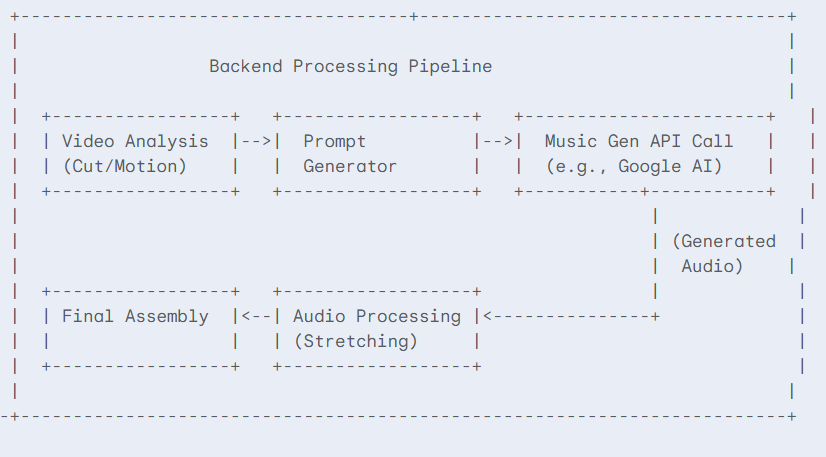Viewport: 826px width, 457px height.
Task: Click the "Final Assembly" label
Action: [x=135, y=316]
